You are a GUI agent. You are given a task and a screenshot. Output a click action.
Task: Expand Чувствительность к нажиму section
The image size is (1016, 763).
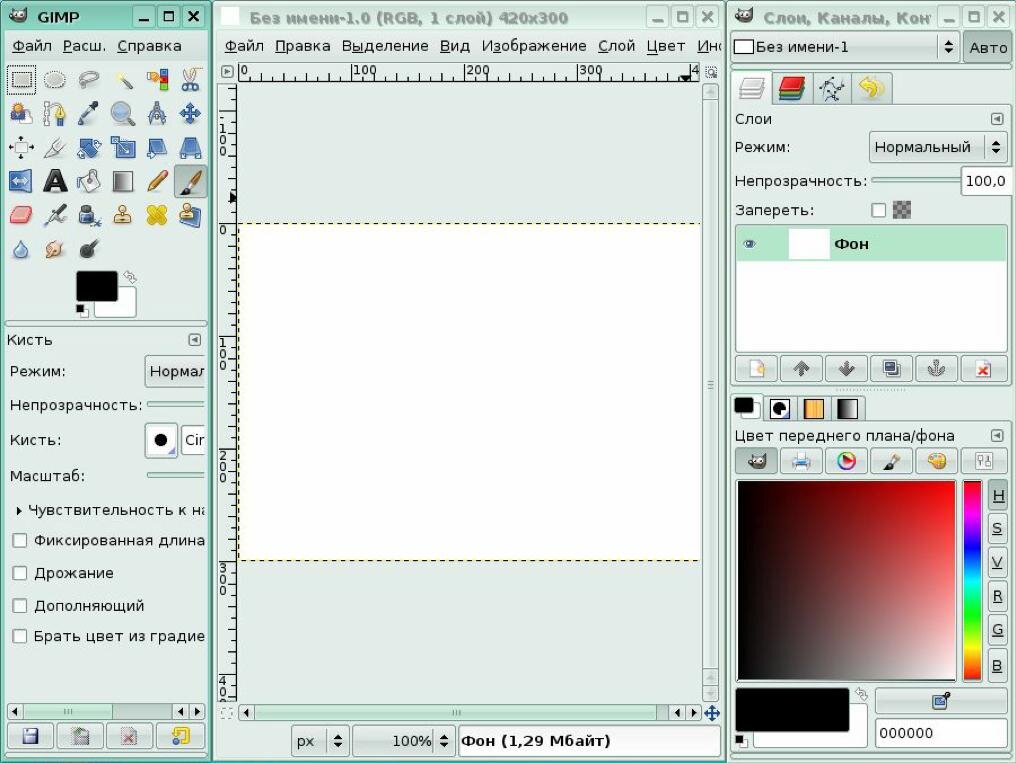19,510
